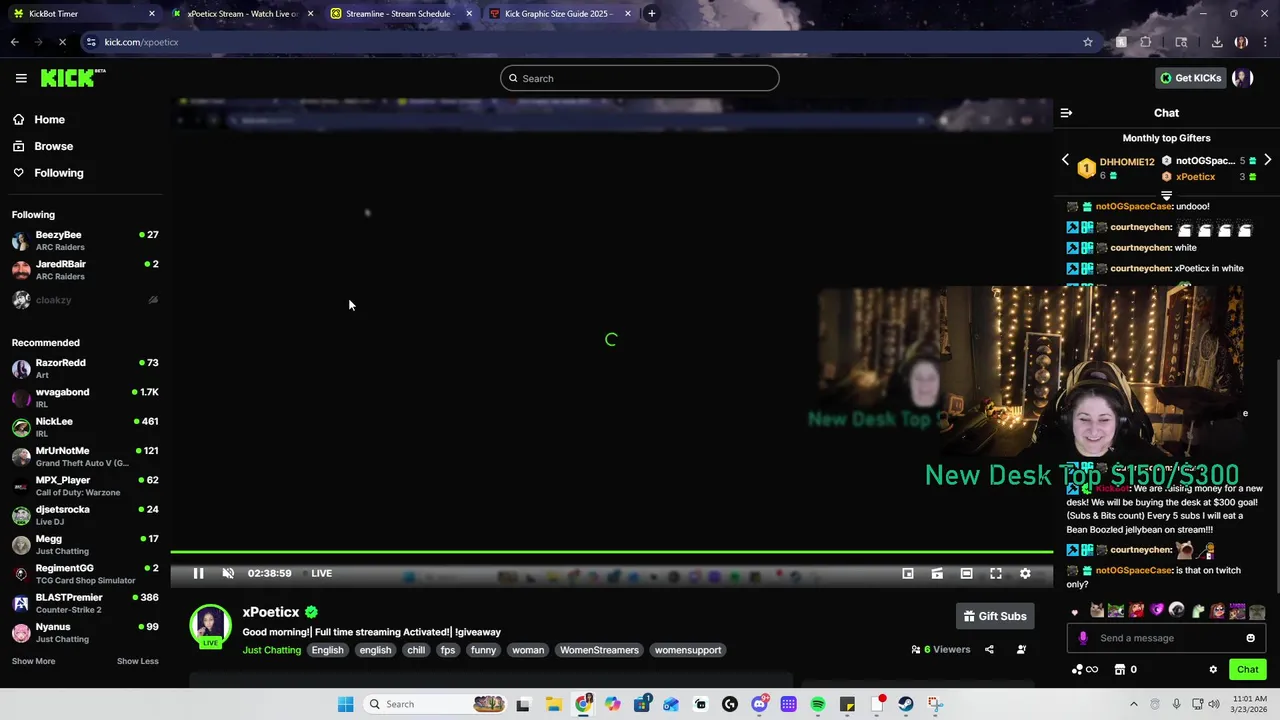Show previous top gifters page
The image size is (1280, 720).
(x=1065, y=160)
